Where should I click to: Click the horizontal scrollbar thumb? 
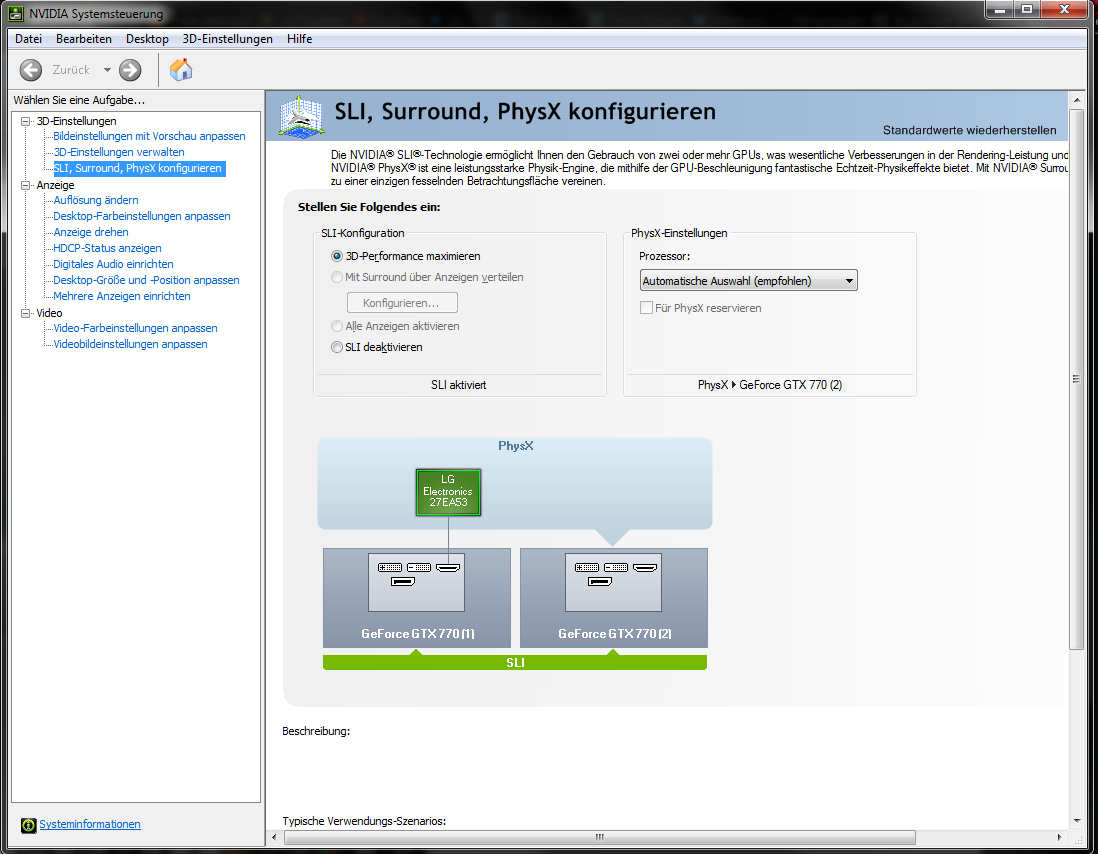[599, 837]
